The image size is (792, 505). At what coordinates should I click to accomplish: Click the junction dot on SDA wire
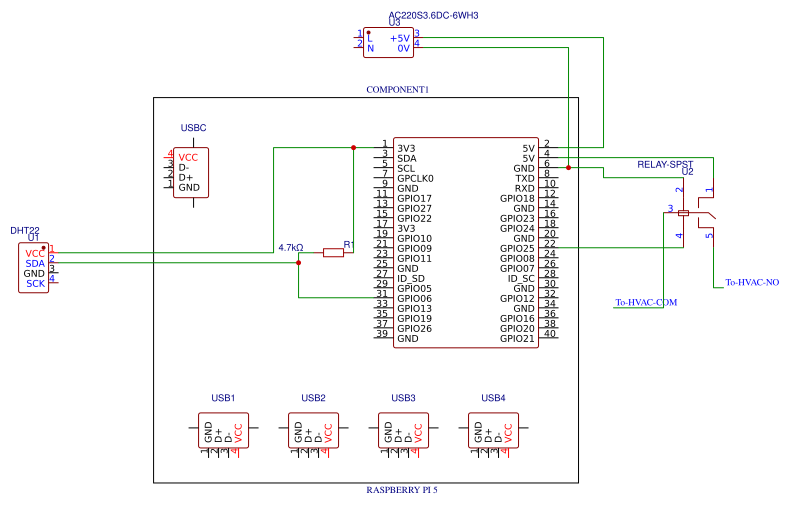point(299,263)
